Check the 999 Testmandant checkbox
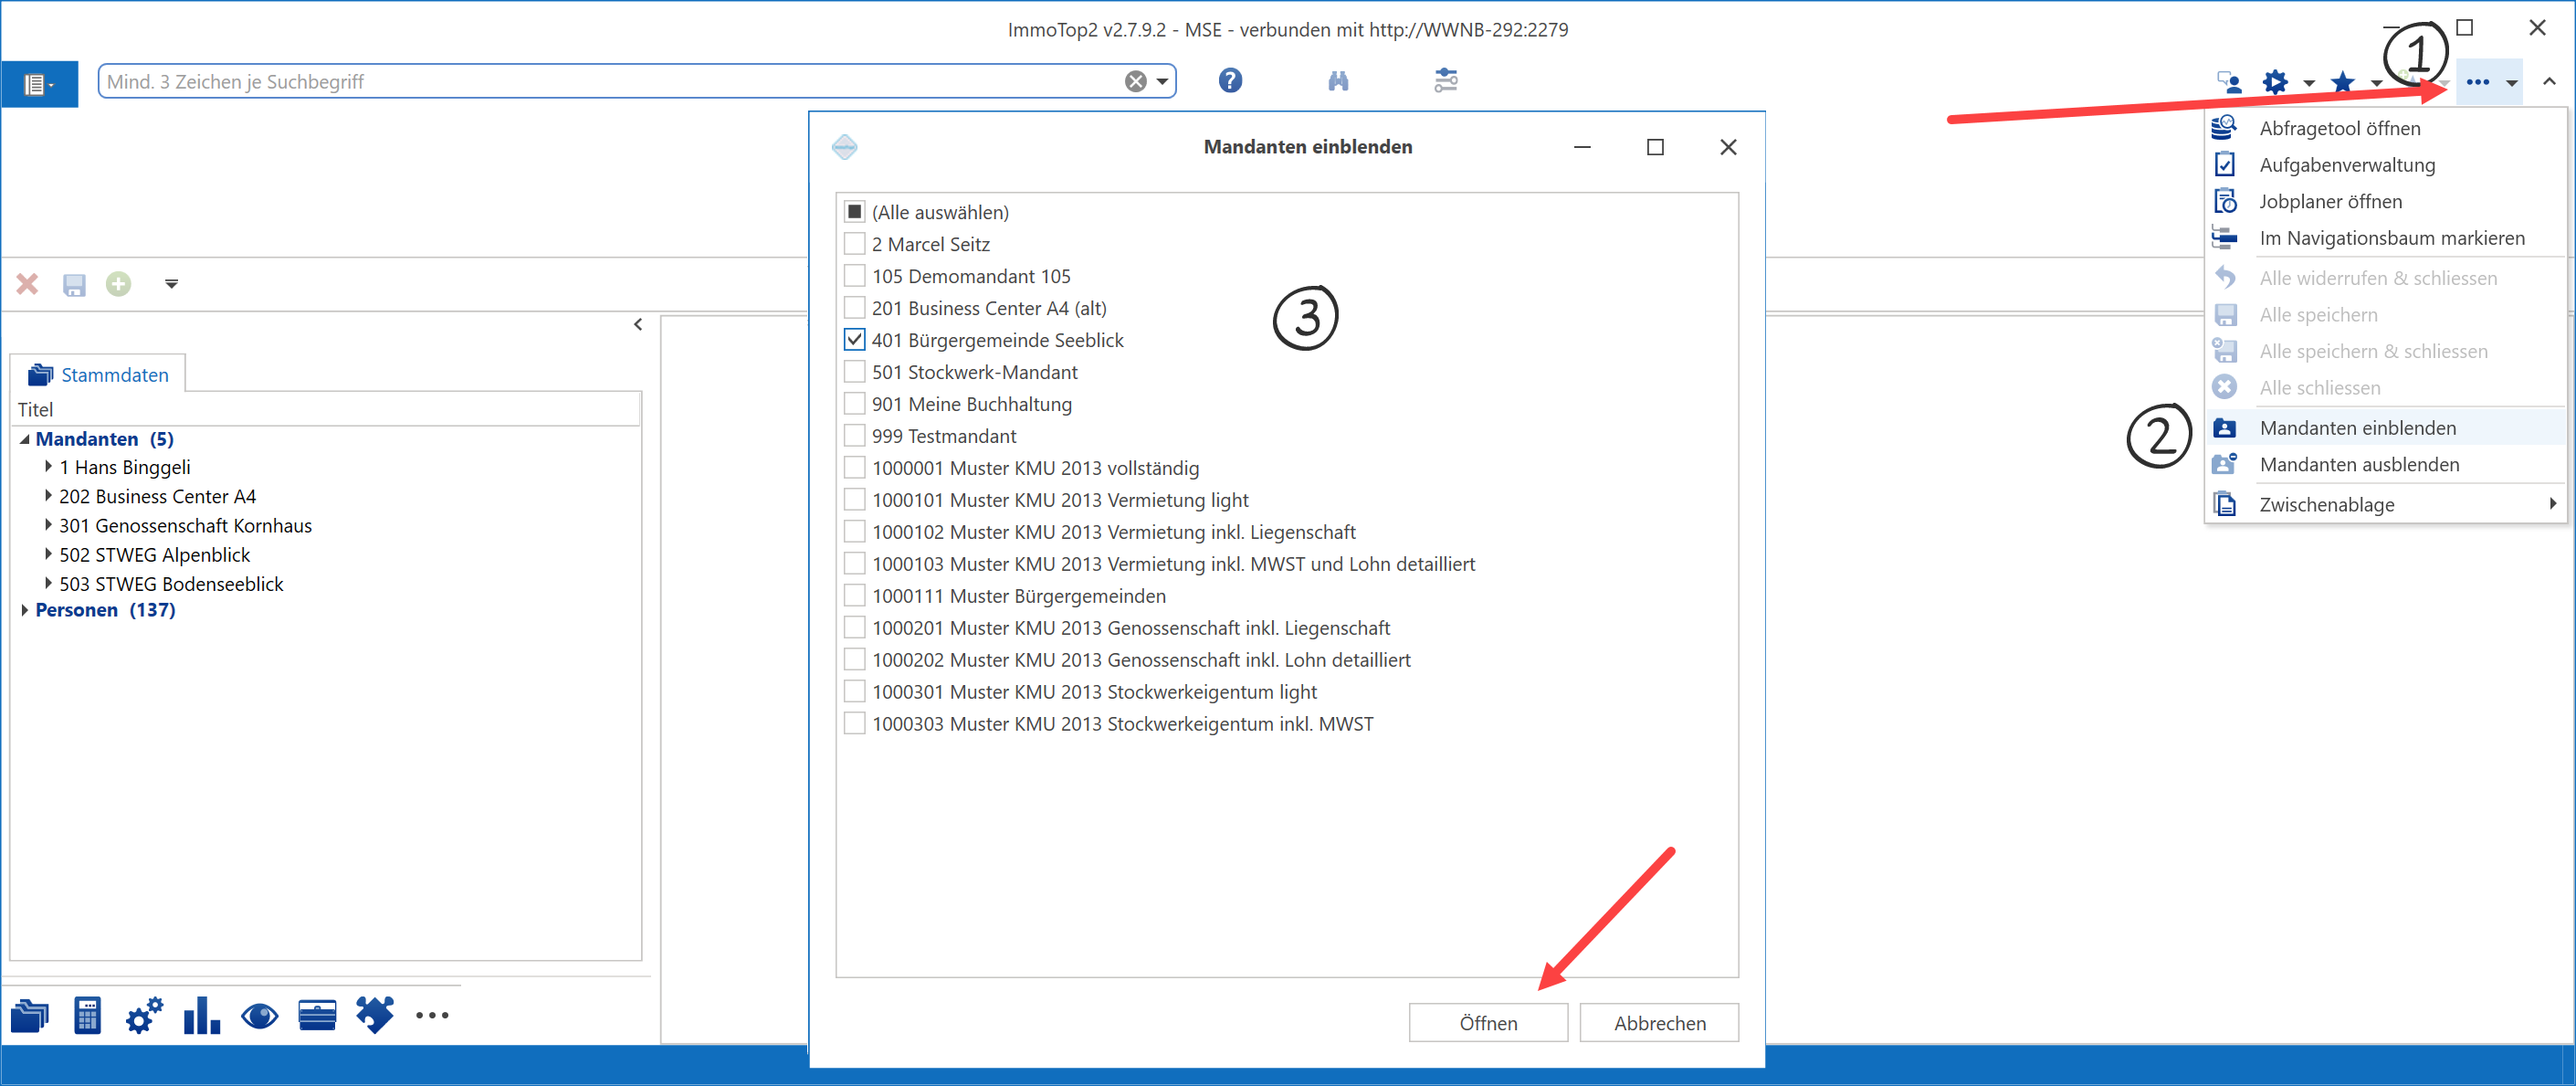Image resolution: width=2576 pixels, height=1086 pixels. click(854, 436)
